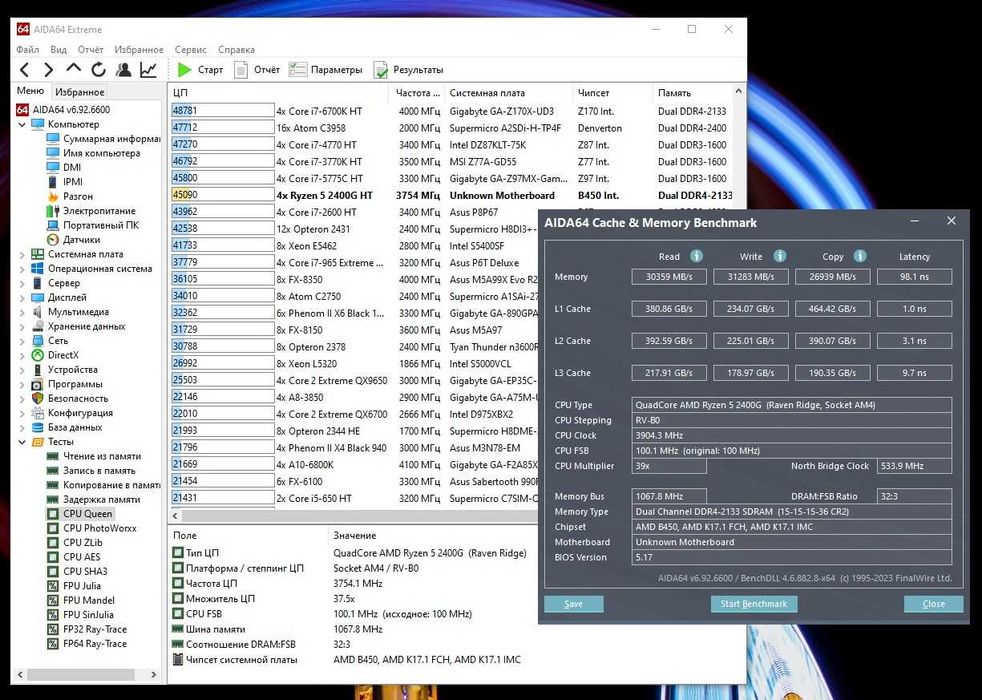Select Копирование в памяти test
Screen dimensions: 982x700
click(104, 485)
